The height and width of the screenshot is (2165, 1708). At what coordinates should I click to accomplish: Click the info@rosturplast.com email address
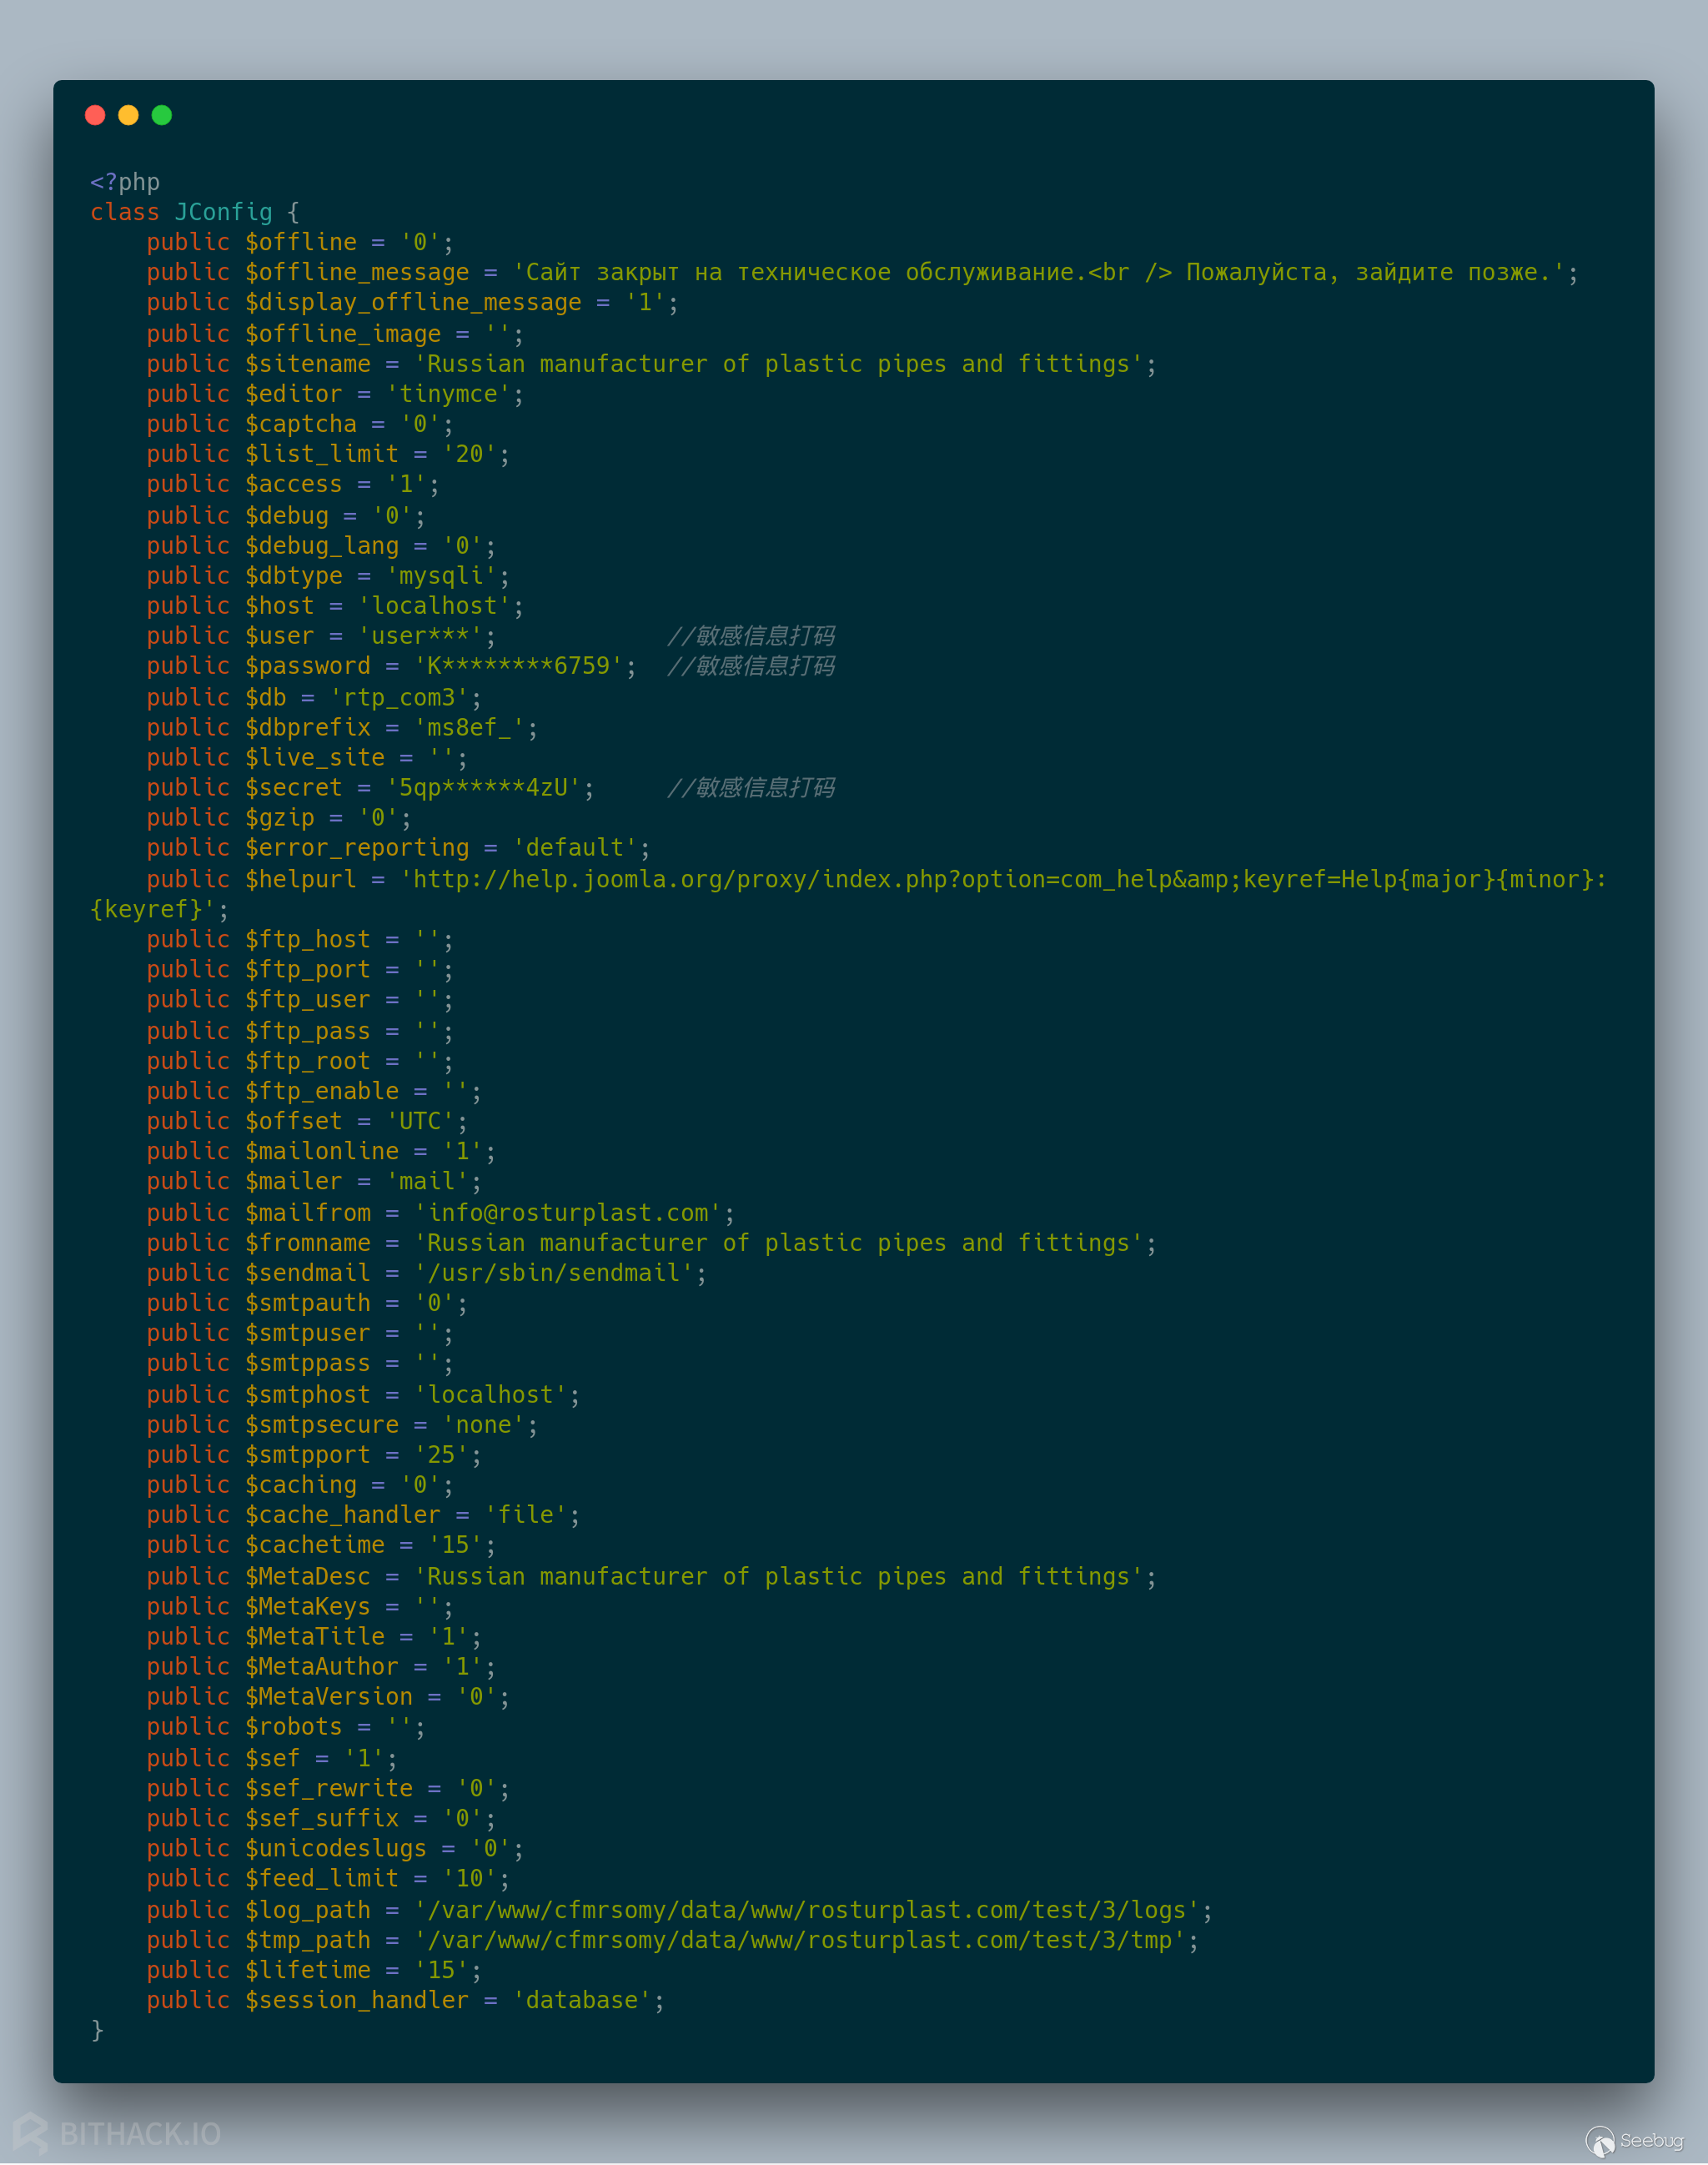pyautogui.click(x=568, y=1212)
